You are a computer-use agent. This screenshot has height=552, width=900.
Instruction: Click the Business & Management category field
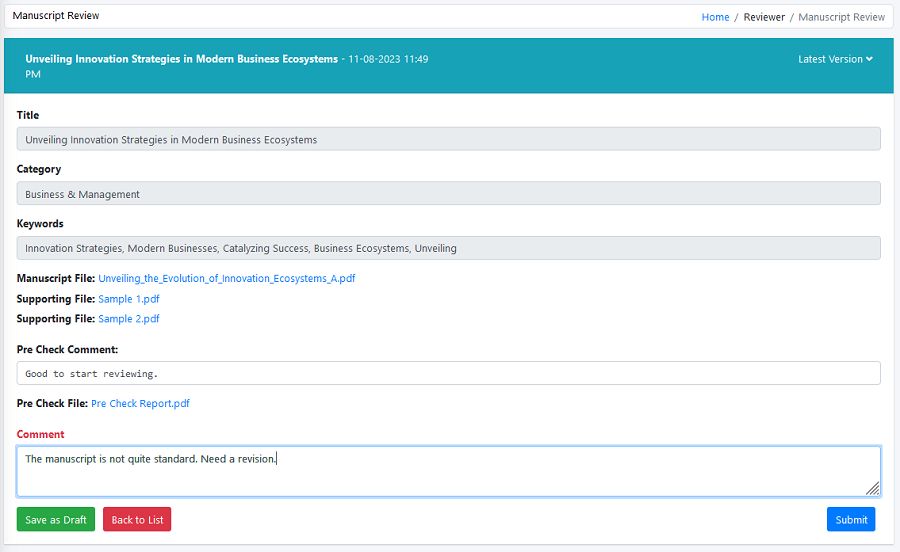[x=448, y=194]
